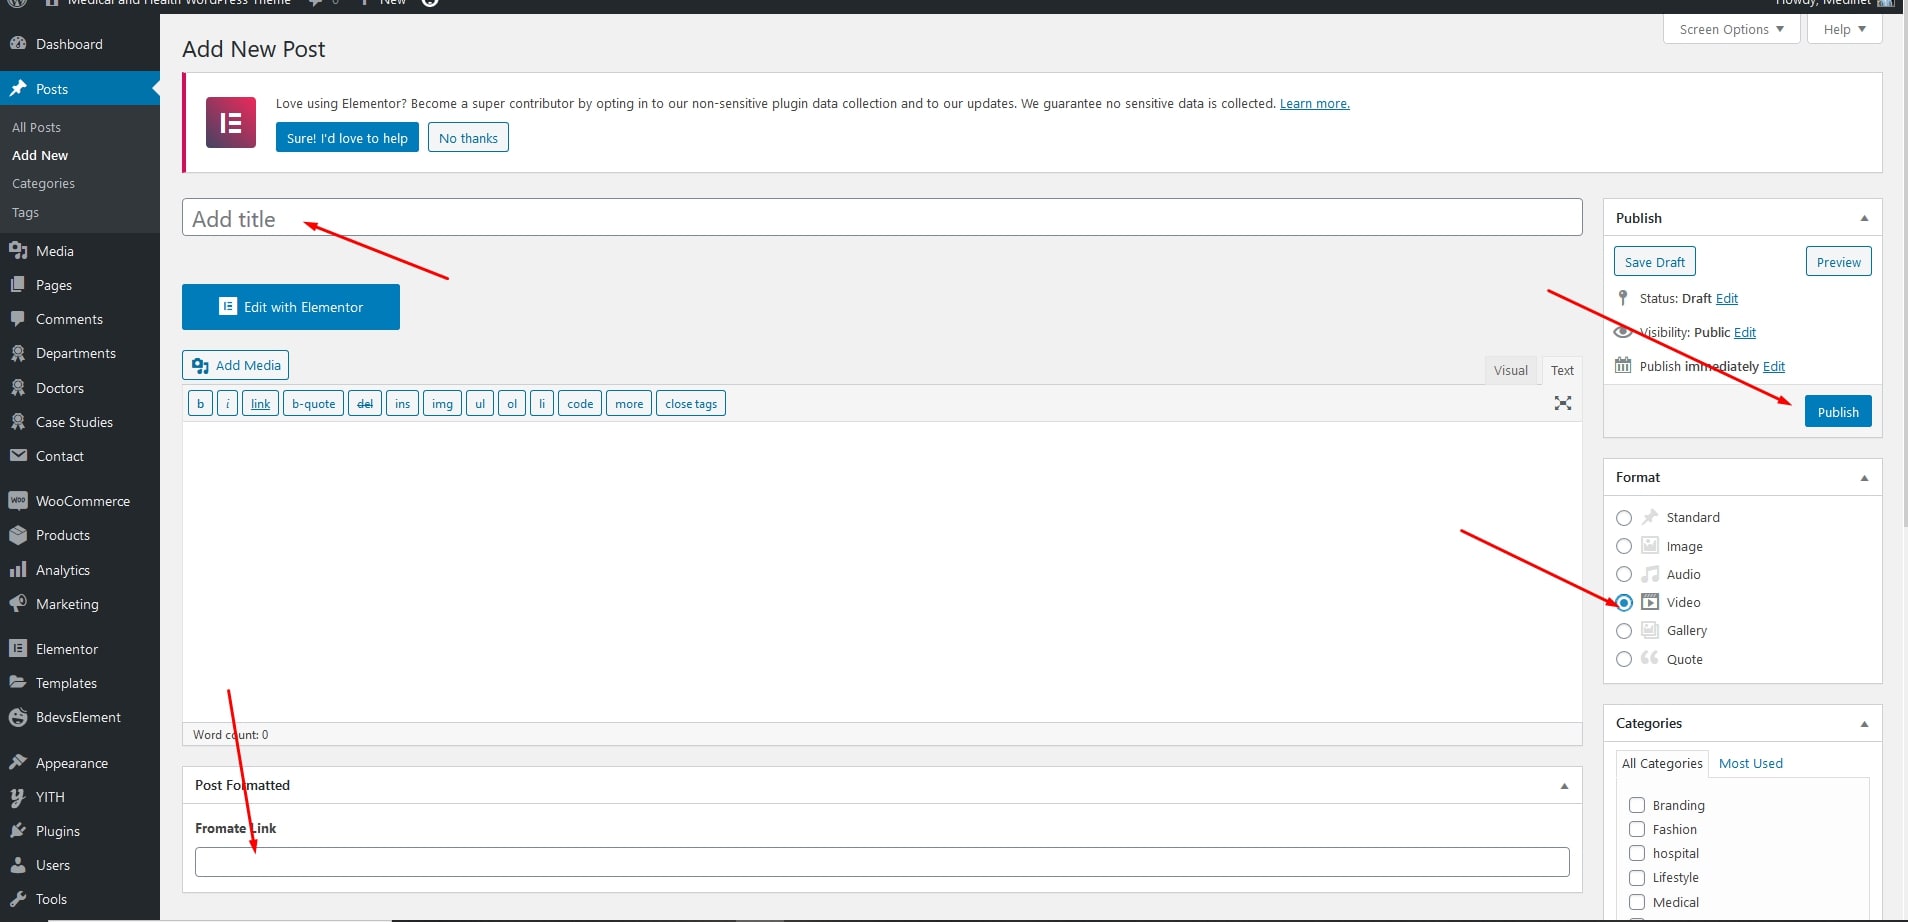The image size is (1908, 922).
Task: Click the Elementor sidebar menu icon
Action: tap(18, 649)
